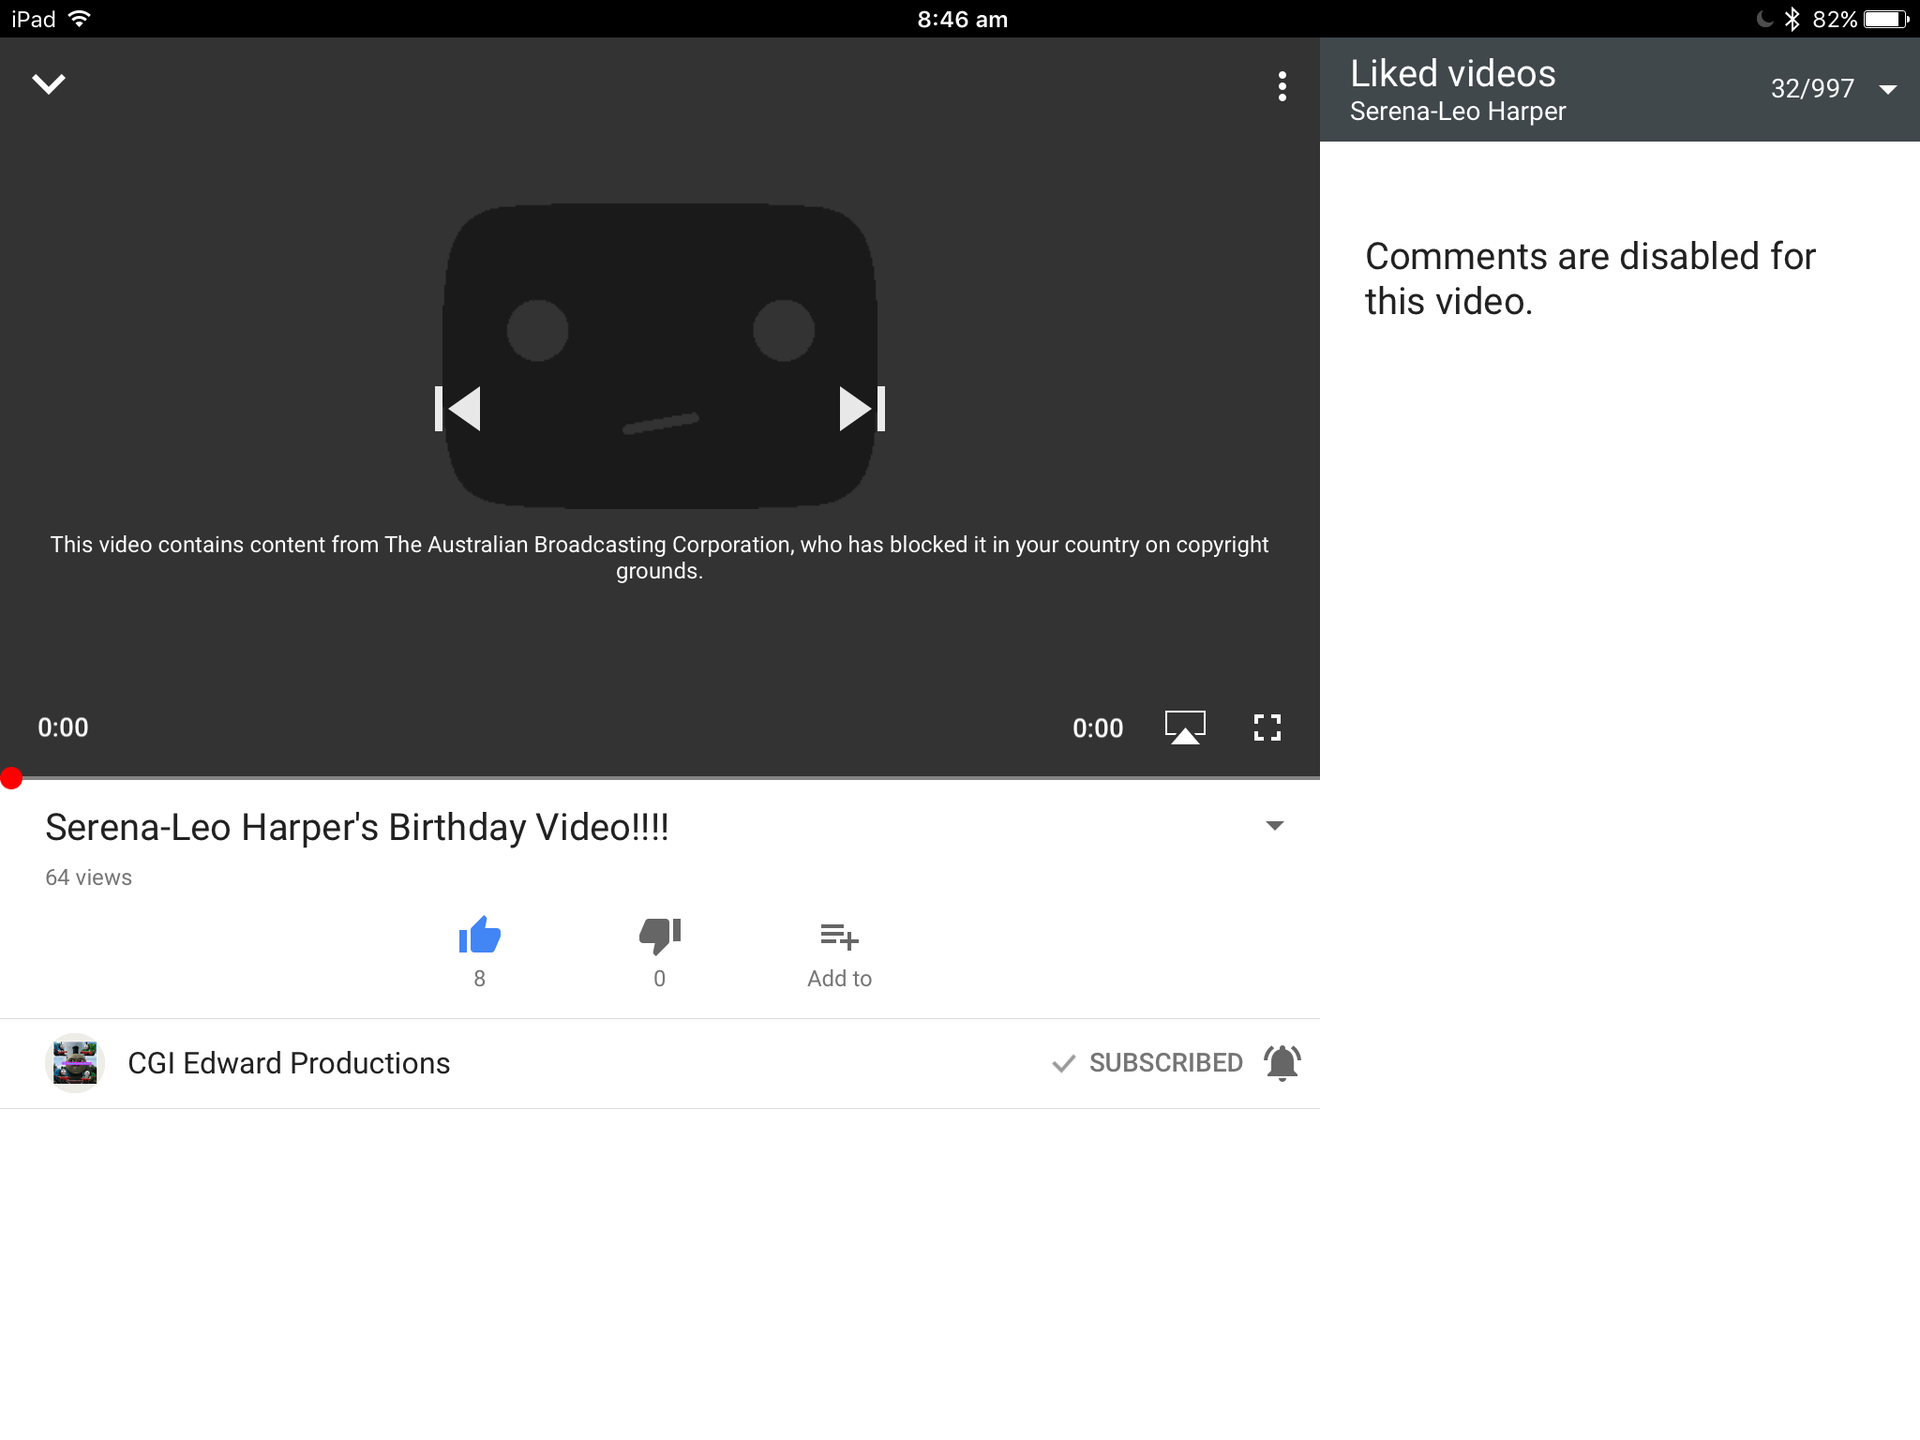The height and width of the screenshot is (1440, 1920).
Task: Tap the battery indicator in status bar
Action: 1887,19
